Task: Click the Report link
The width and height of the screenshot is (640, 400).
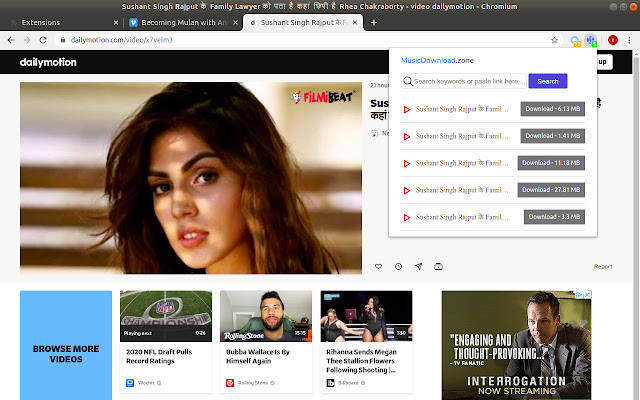Action: 603,266
